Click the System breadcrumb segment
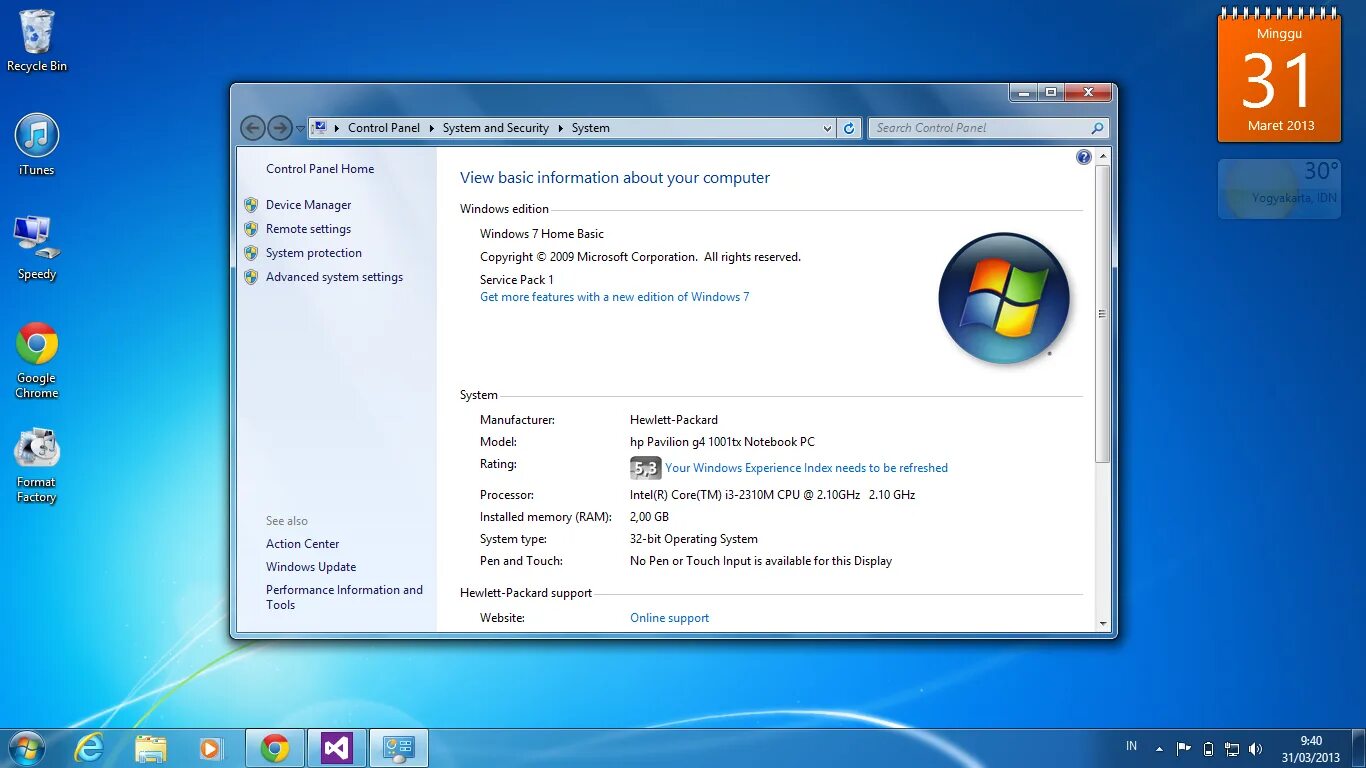 point(591,128)
